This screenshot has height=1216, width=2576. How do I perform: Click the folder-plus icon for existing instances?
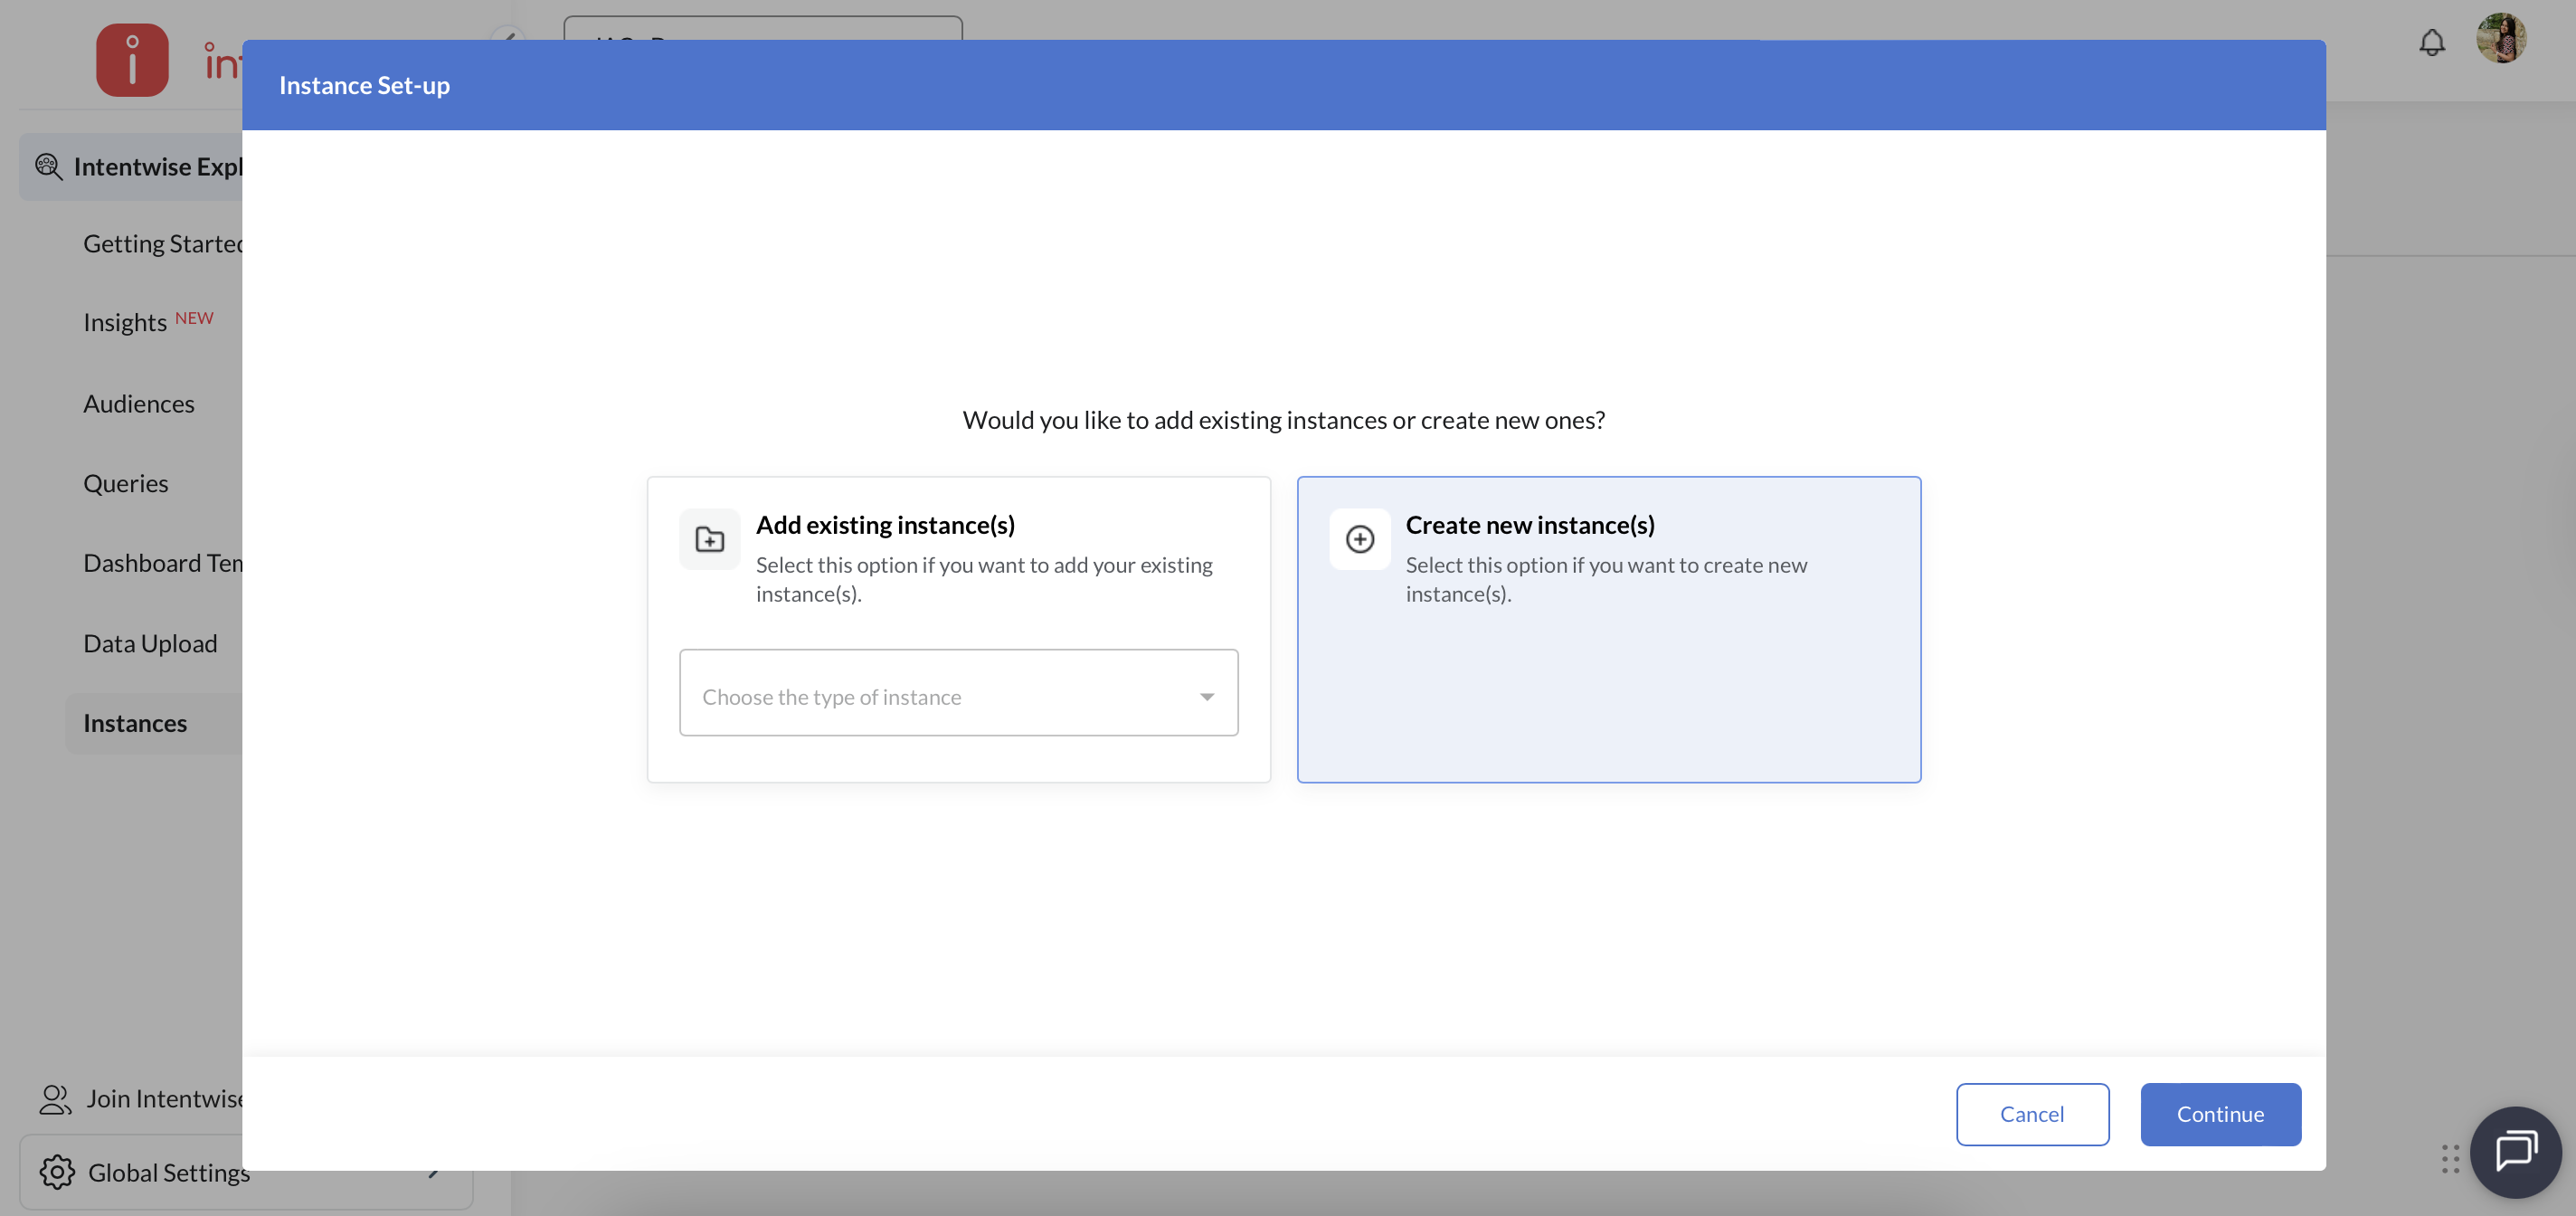pos(709,540)
